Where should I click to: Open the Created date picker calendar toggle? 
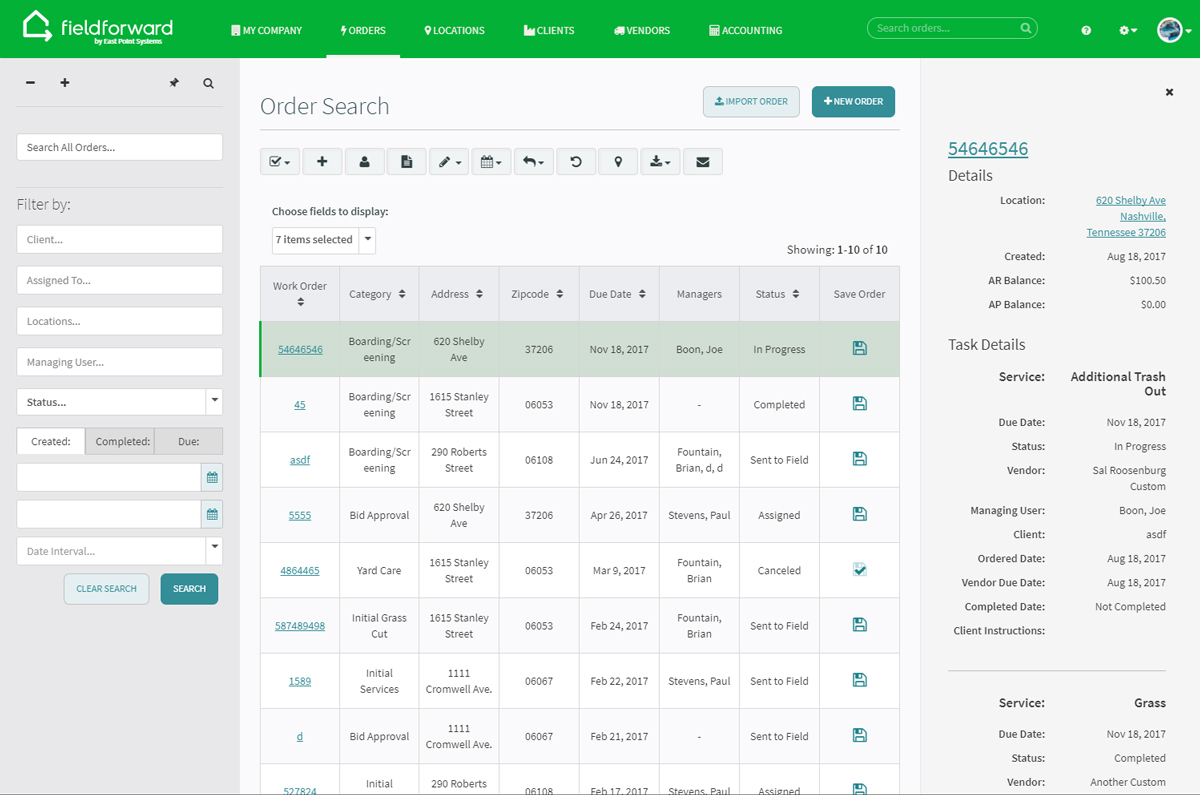coord(210,477)
